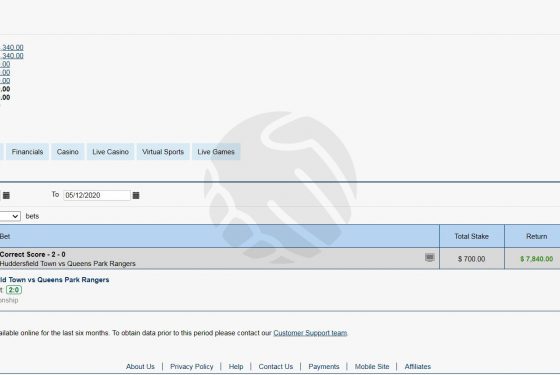Open the Financials tab
The width and height of the screenshot is (560, 375).
(x=27, y=152)
